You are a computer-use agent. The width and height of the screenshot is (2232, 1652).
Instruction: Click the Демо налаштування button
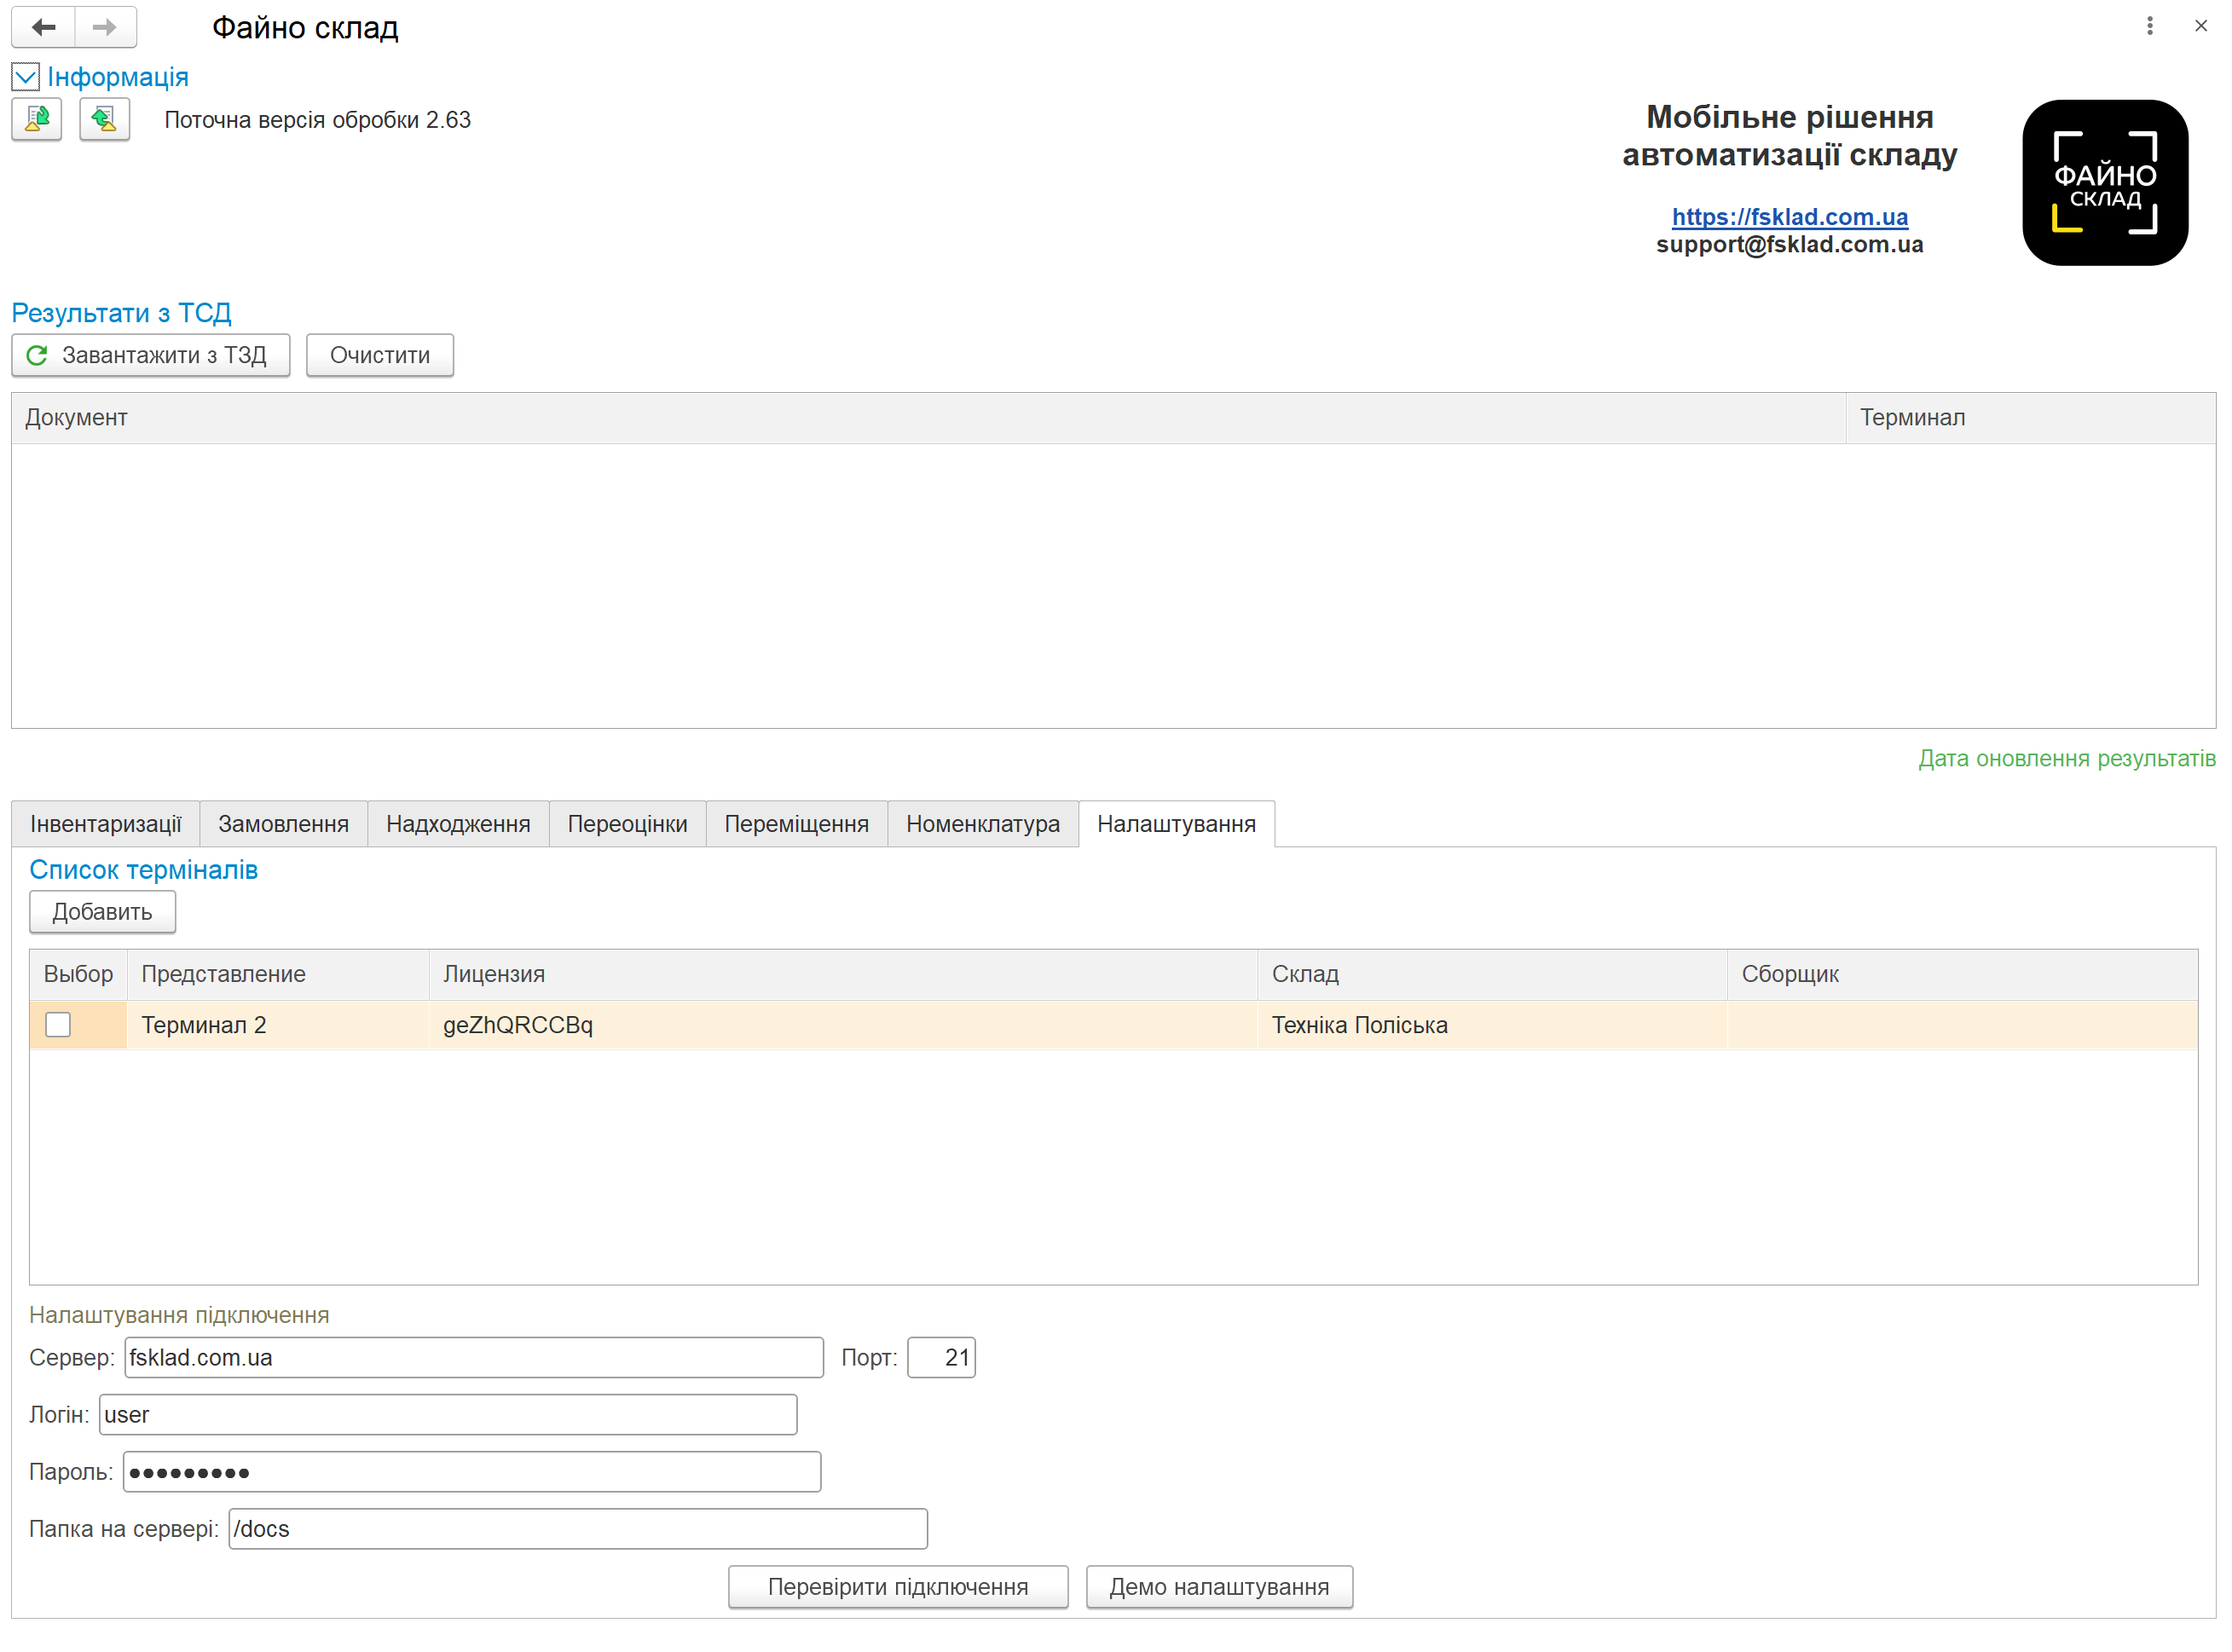click(1218, 1586)
